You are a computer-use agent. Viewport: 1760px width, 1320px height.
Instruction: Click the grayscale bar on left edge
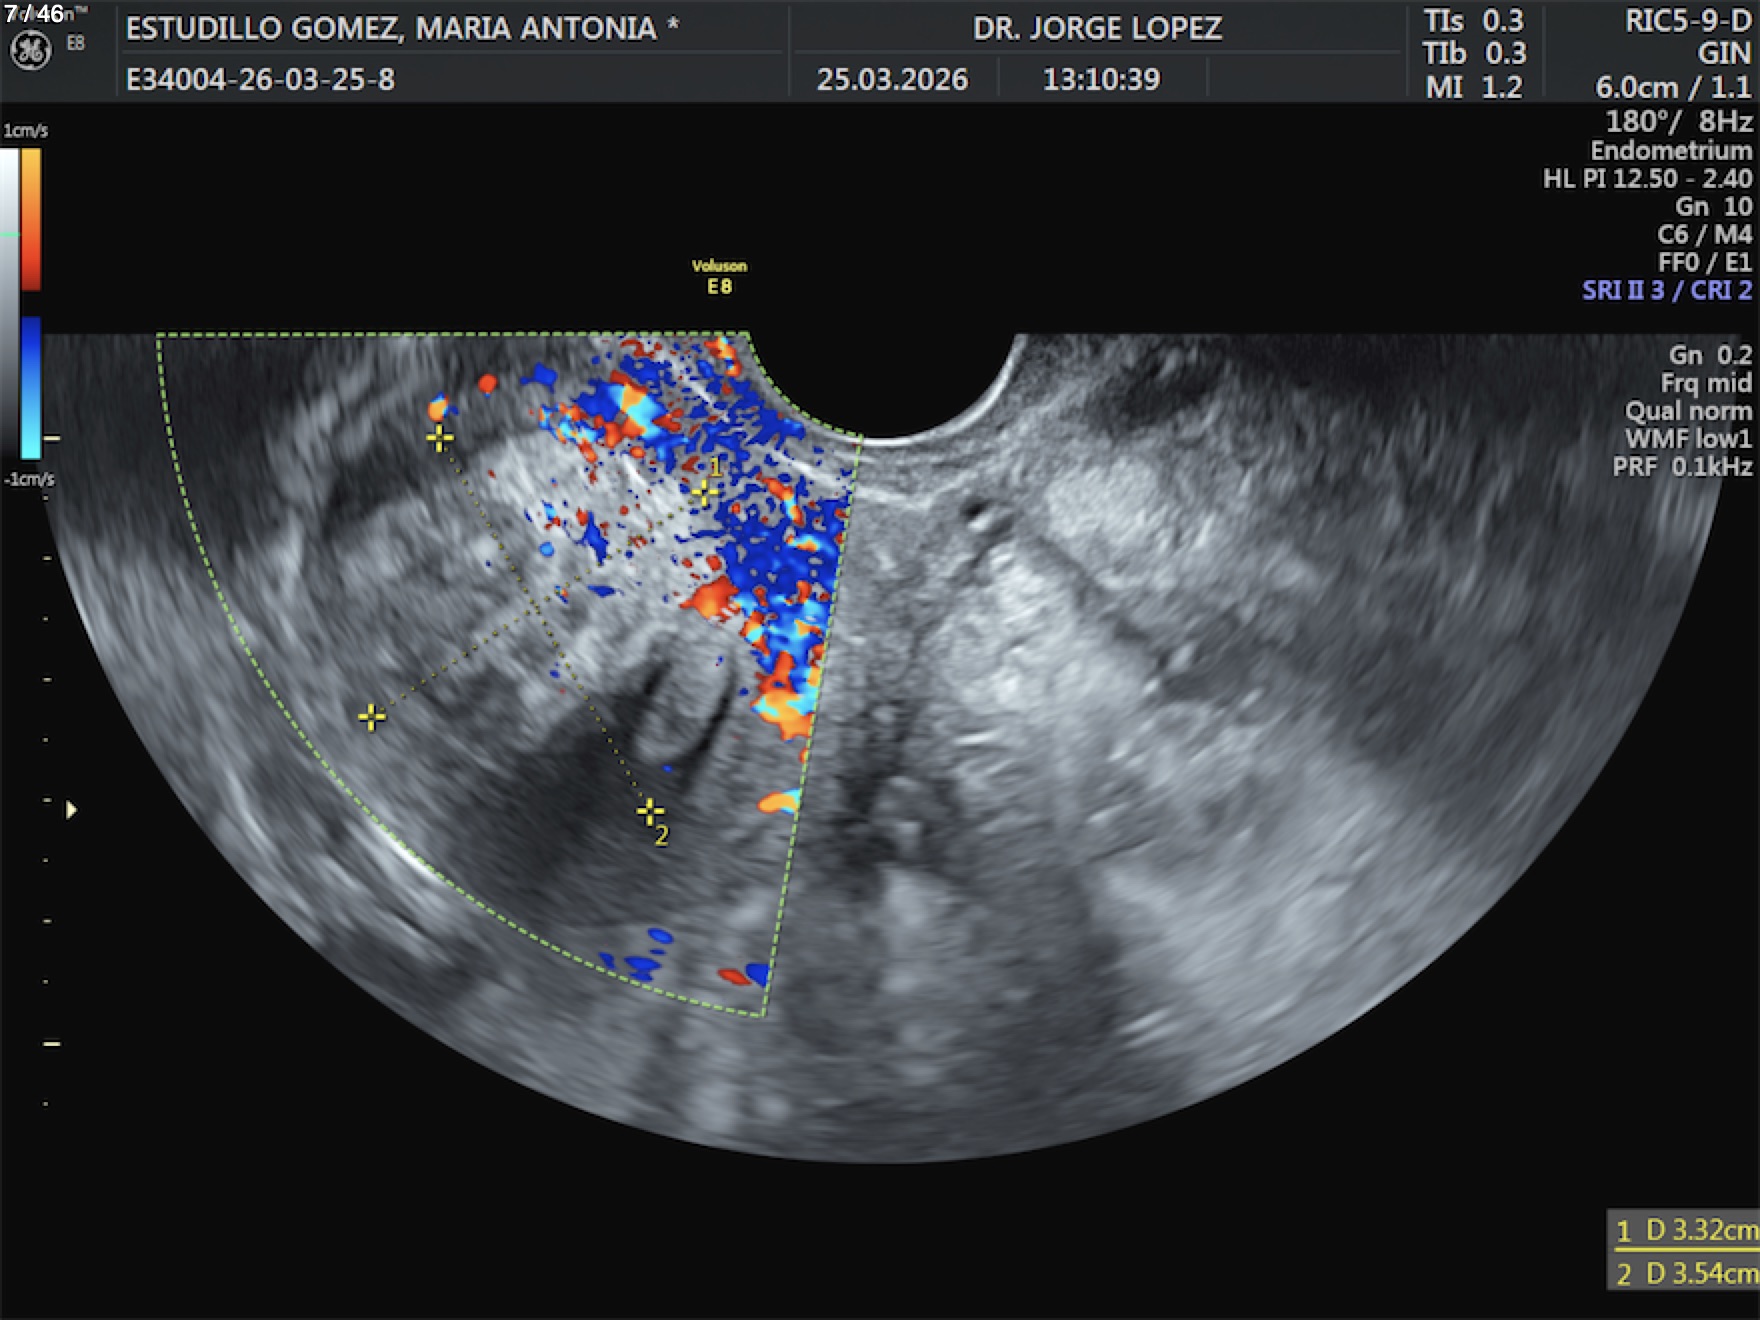9,300
